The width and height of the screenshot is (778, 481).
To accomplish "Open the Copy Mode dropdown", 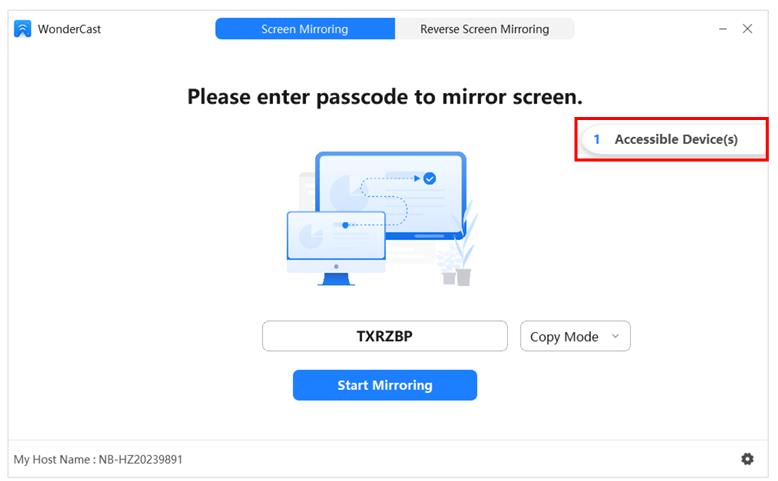I will (x=575, y=337).
